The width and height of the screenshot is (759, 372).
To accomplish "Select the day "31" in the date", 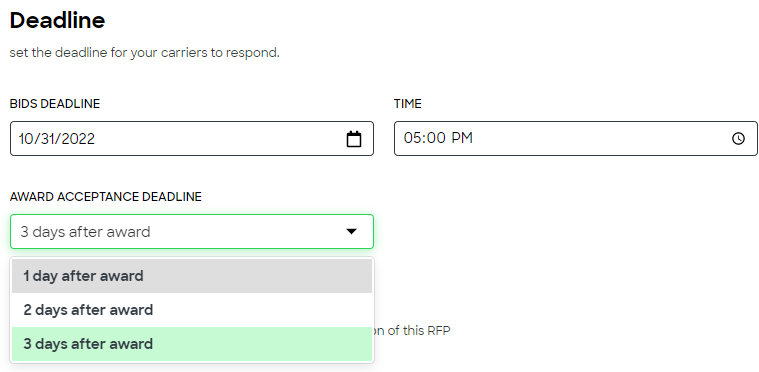I will click(x=45, y=139).
